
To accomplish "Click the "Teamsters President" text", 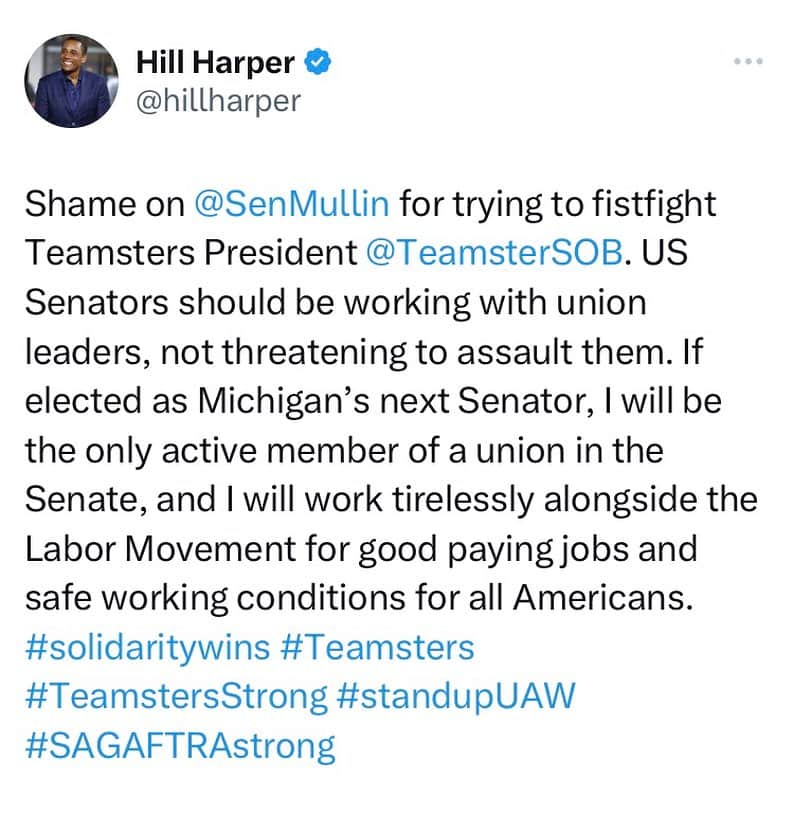I will [x=191, y=252].
